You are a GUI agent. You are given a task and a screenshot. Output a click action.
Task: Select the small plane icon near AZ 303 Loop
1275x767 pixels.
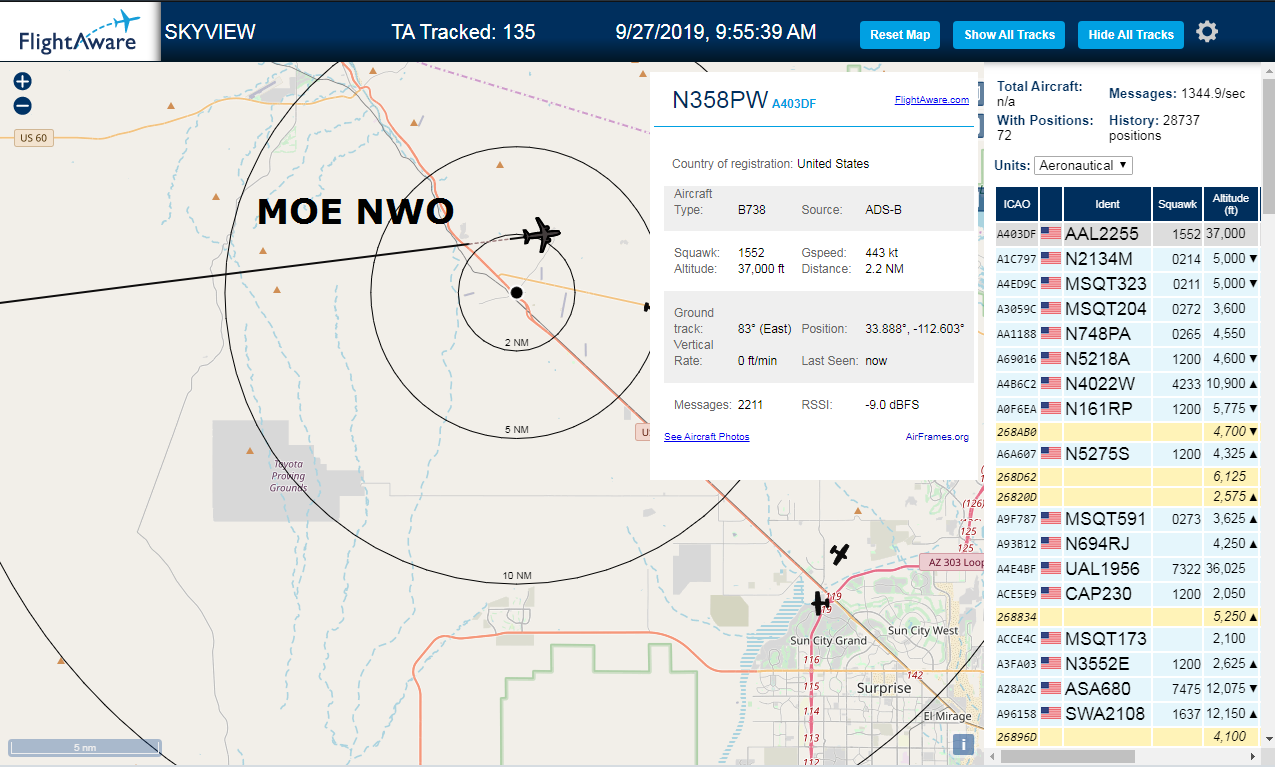point(840,554)
